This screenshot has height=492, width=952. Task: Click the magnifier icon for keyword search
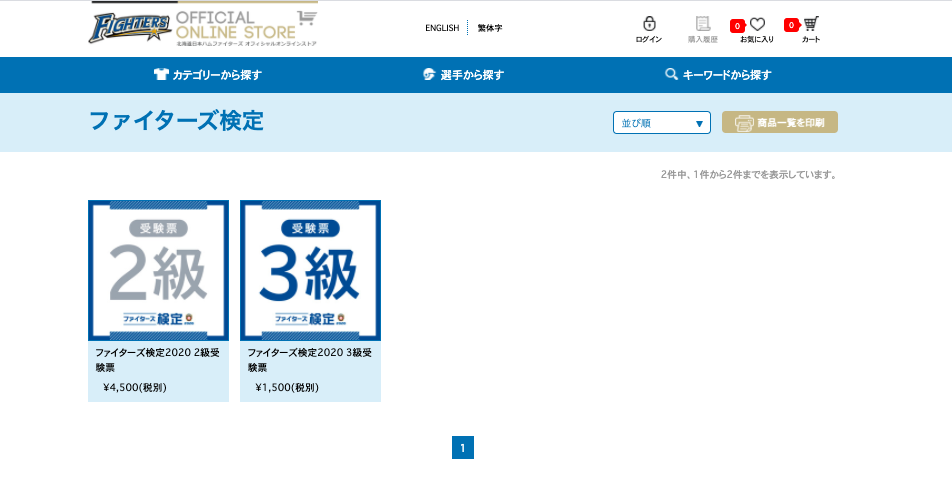[x=671, y=75]
